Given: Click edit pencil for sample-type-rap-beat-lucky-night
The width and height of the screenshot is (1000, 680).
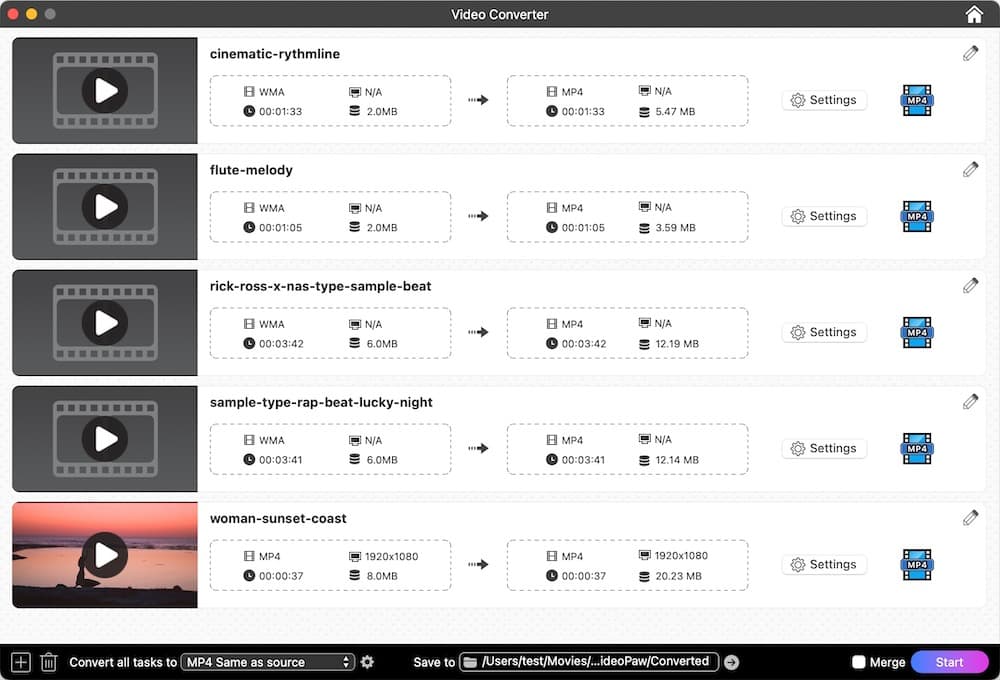Looking at the screenshot, I should point(970,402).
